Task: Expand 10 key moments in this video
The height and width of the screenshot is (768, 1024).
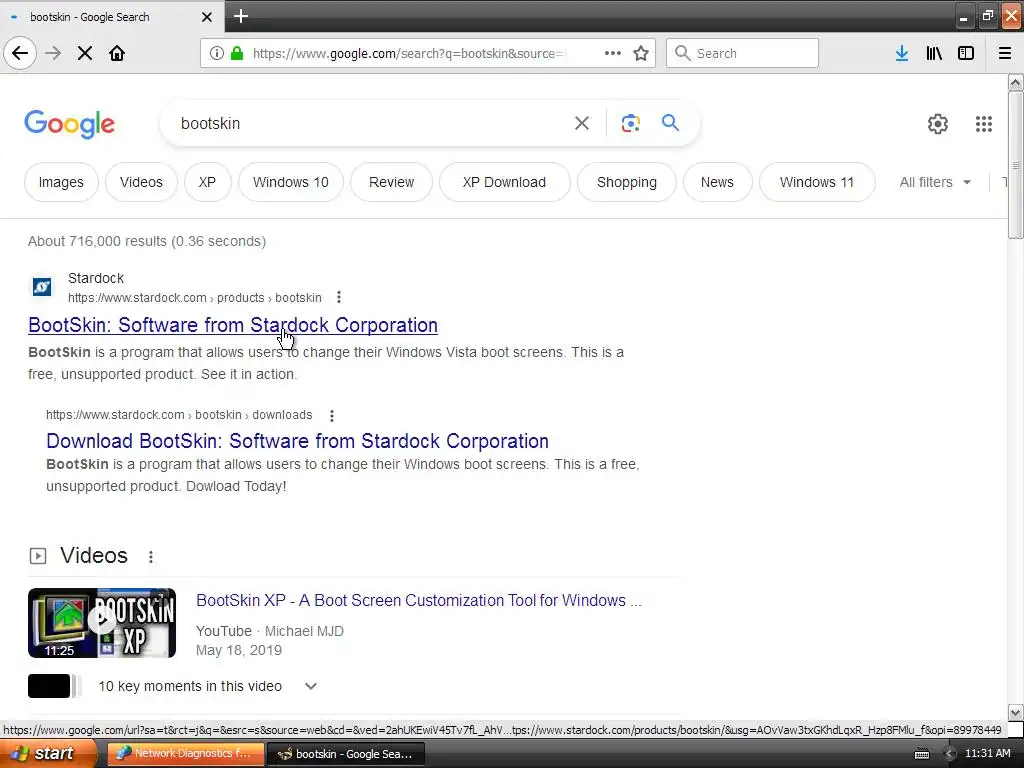Action: pyautogui.click(x=311, y=686)
